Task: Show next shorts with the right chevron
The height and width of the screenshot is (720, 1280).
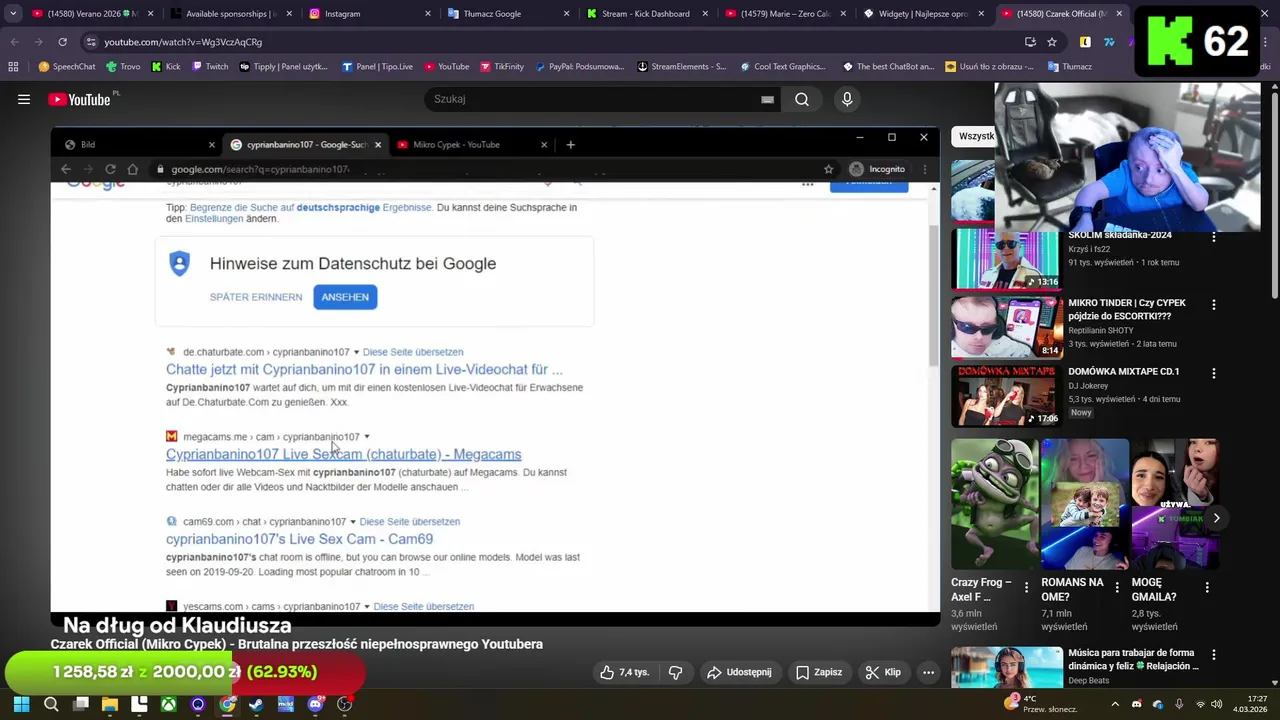Action: (1216, 518)
